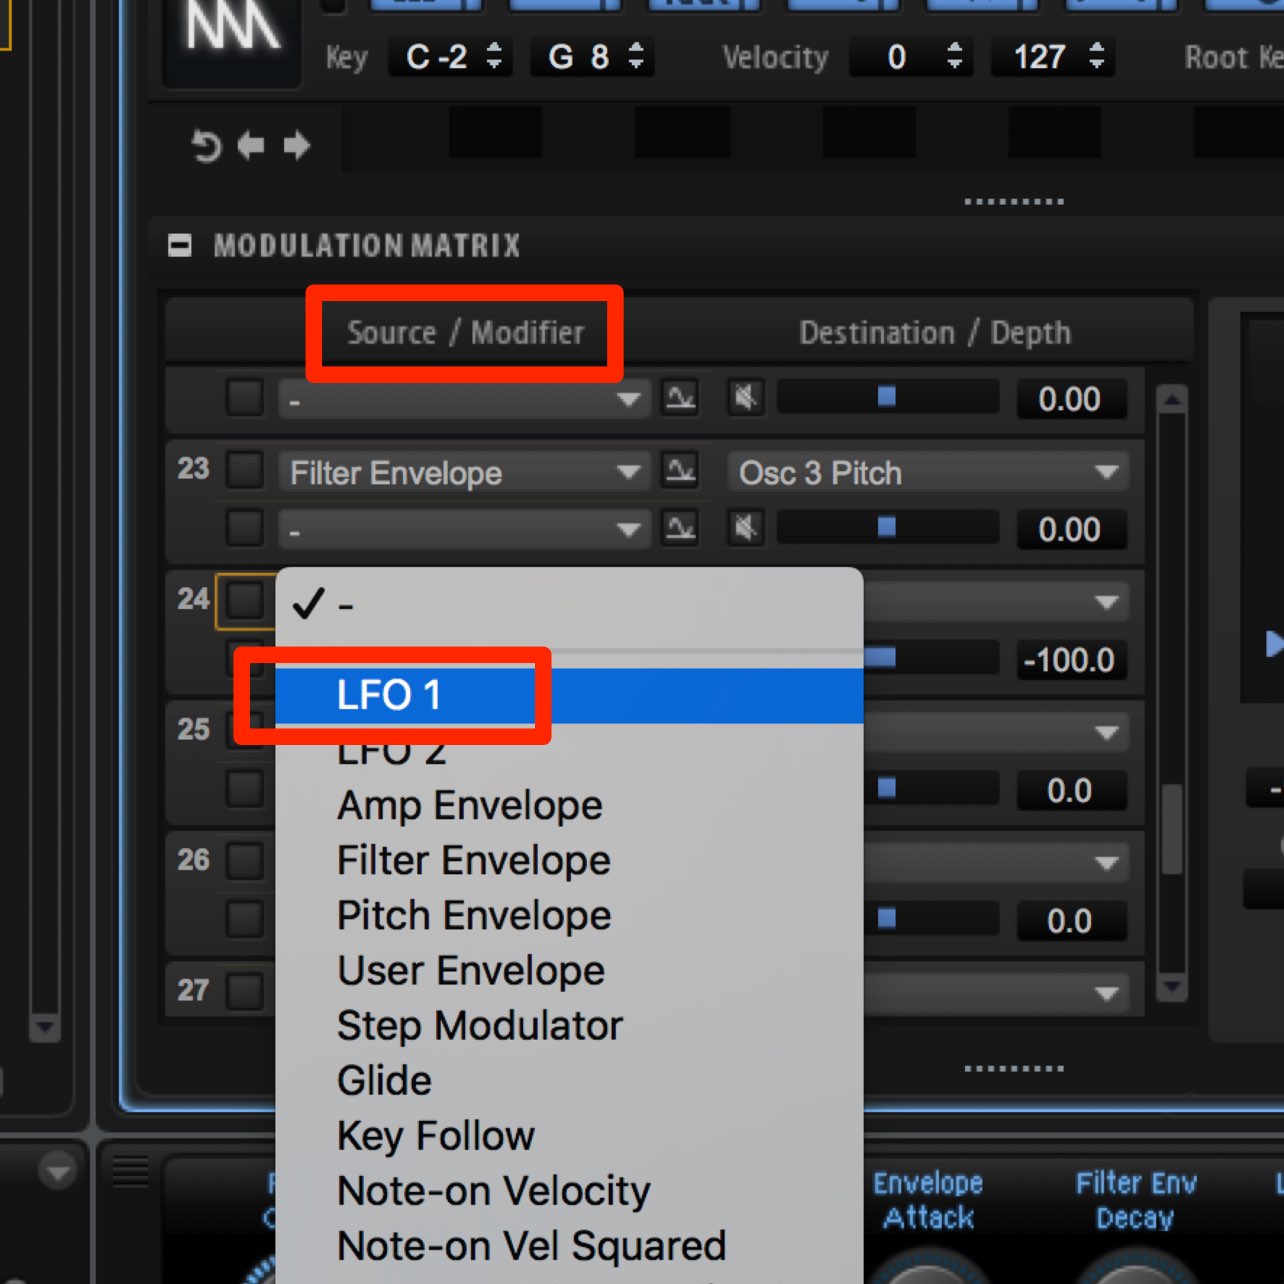The image size is (1284, 1284).
Task: Toggle bypass speaker icon above row 23
Action: [x=745, y=398]
